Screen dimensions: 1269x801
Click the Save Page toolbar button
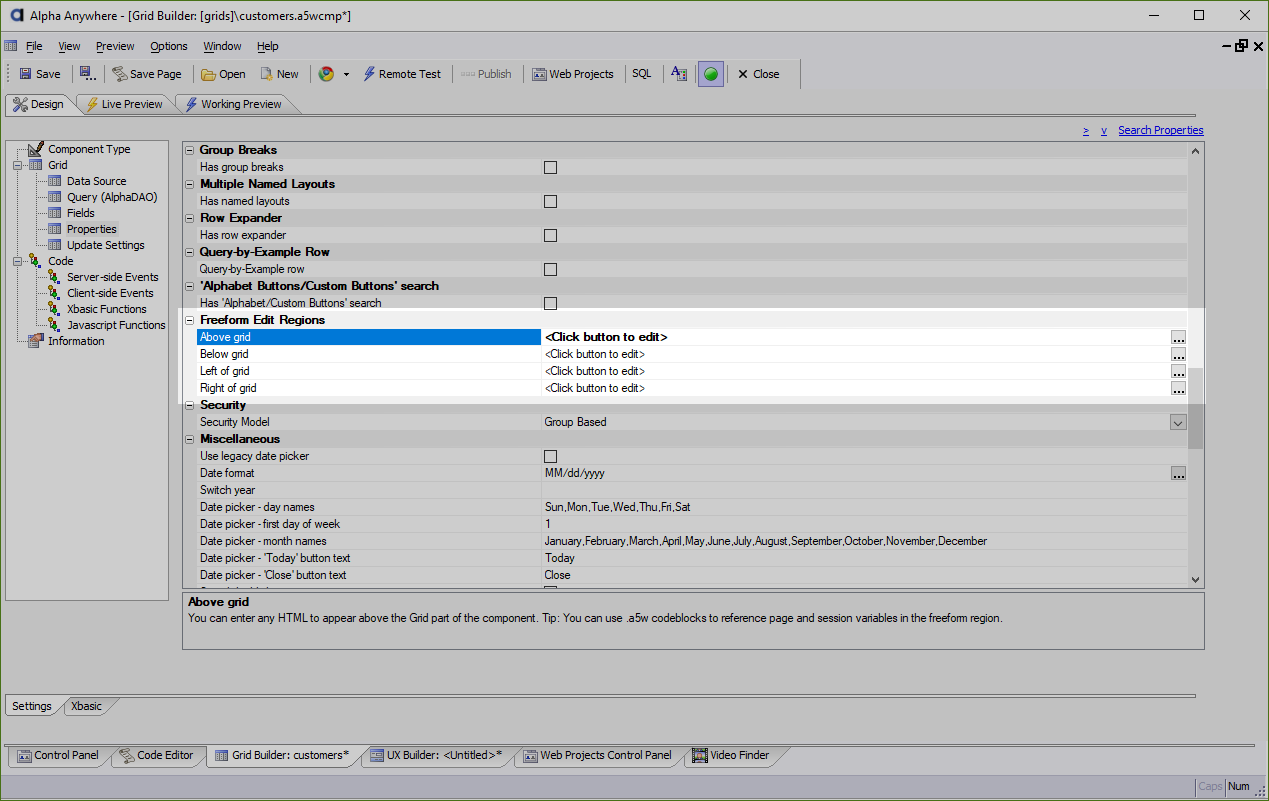tap(146, 74)
